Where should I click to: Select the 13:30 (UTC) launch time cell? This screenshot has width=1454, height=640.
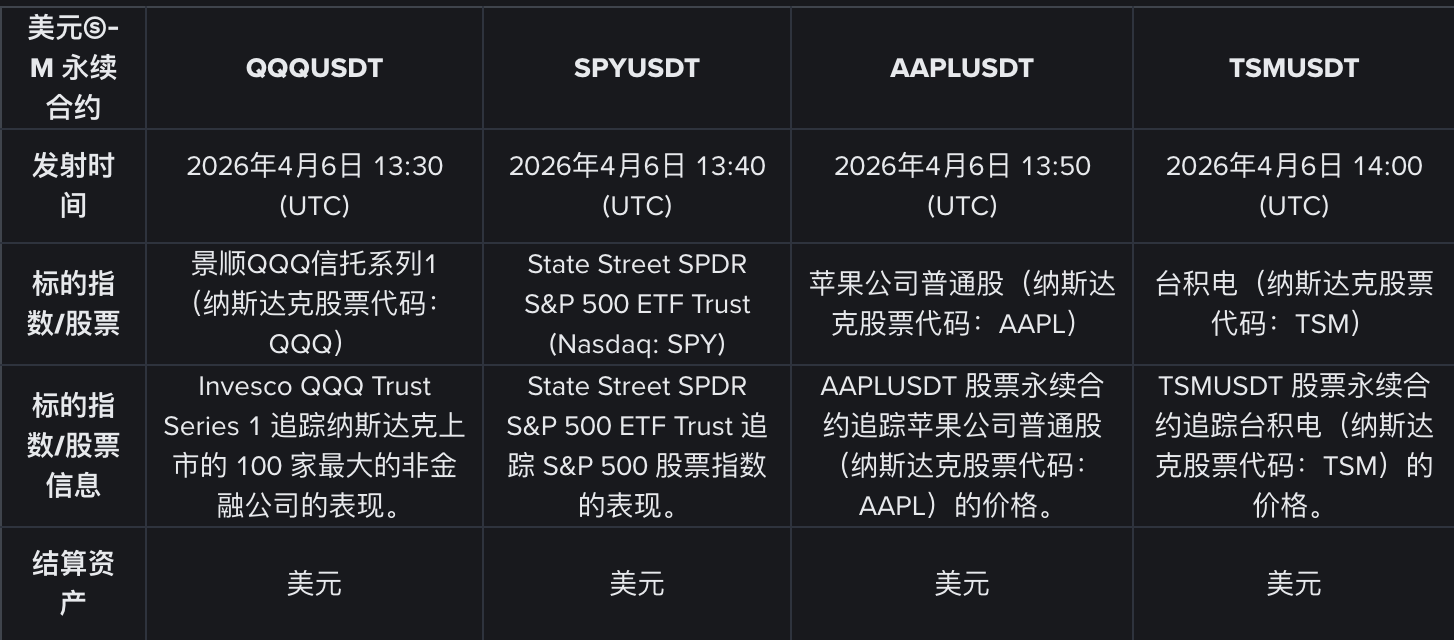(314, 185)
